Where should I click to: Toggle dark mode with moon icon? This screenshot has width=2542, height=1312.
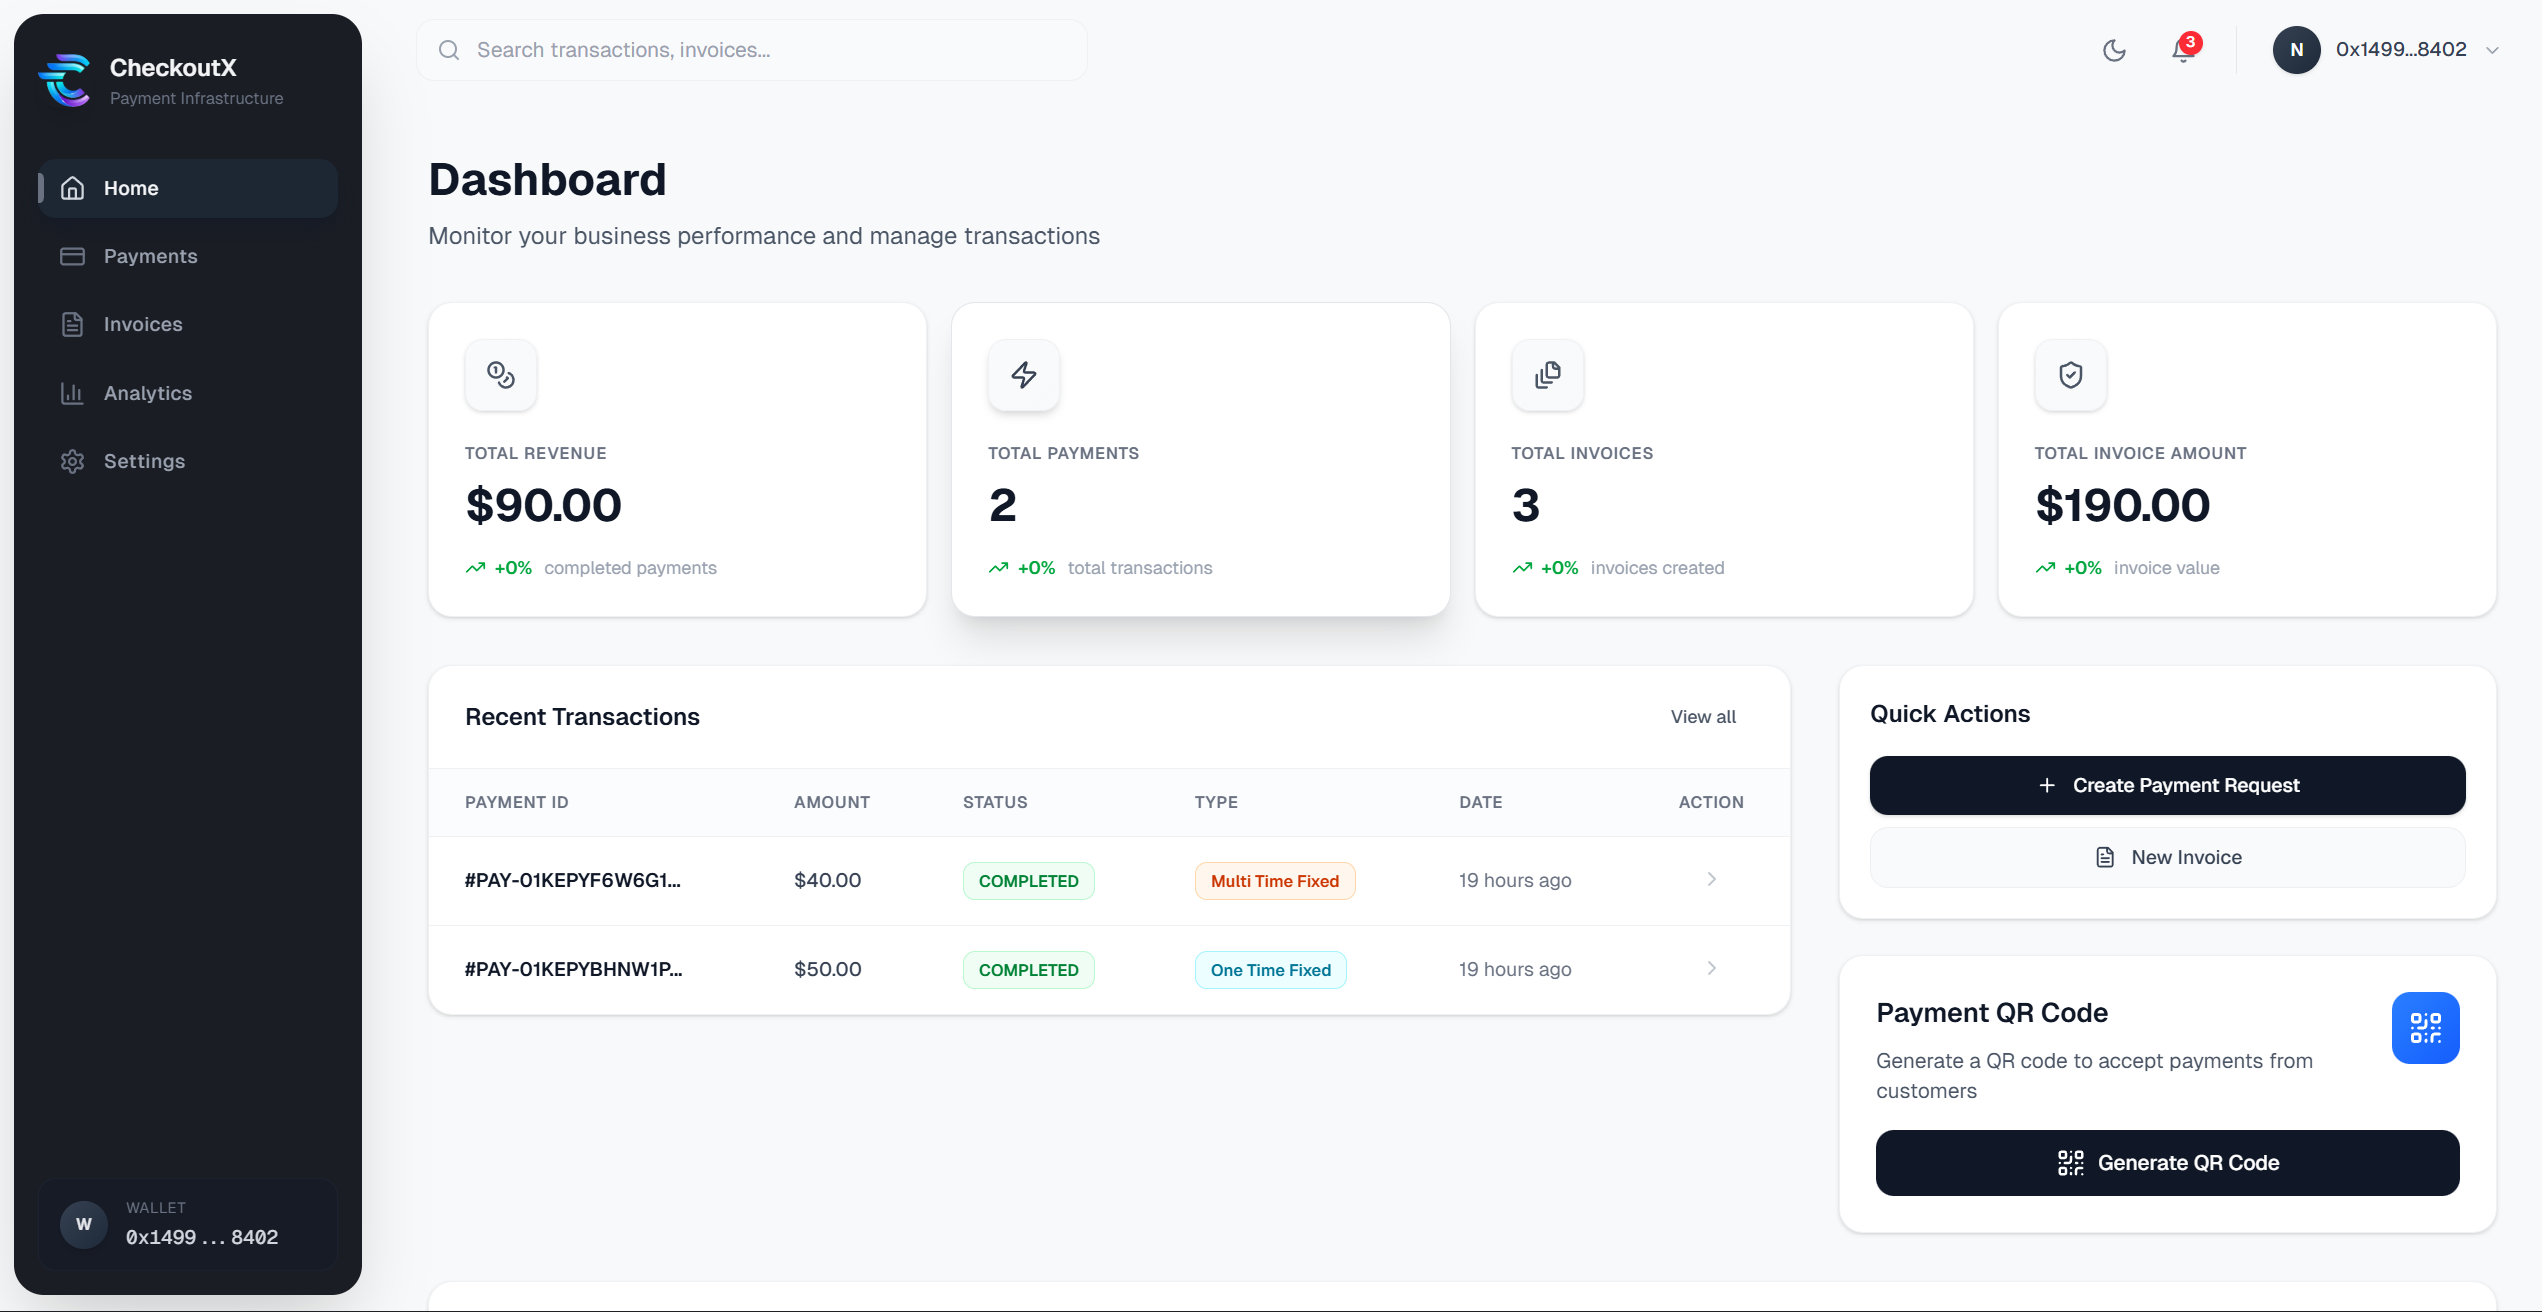click(x=2114, y=50)
